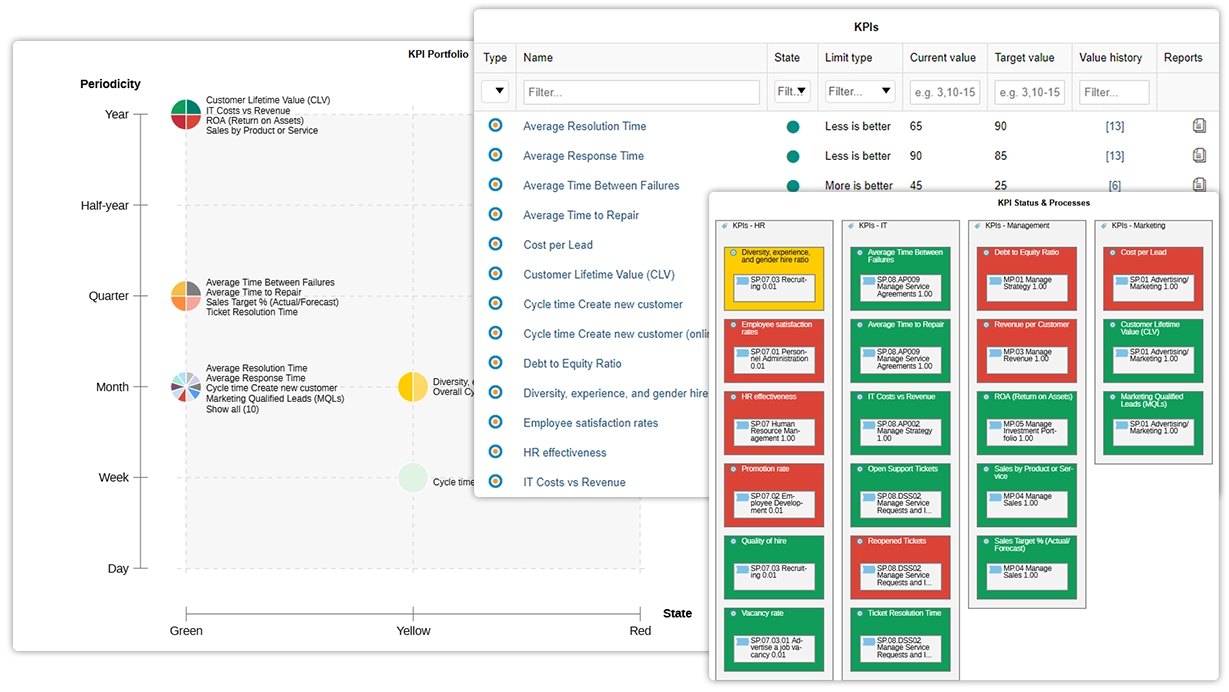Click the multi-slice pie chart at Month, Green state
This screenshot has height=692, width=1229.
click(x=186, y=387)
